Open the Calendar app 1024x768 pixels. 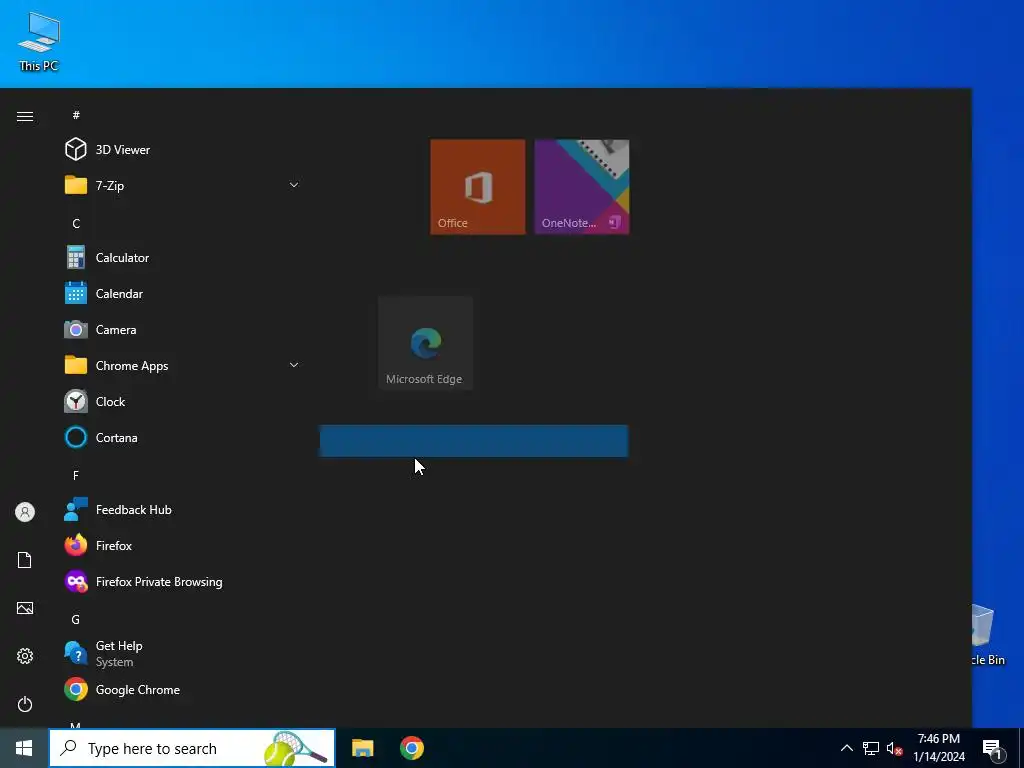point(182,293)
